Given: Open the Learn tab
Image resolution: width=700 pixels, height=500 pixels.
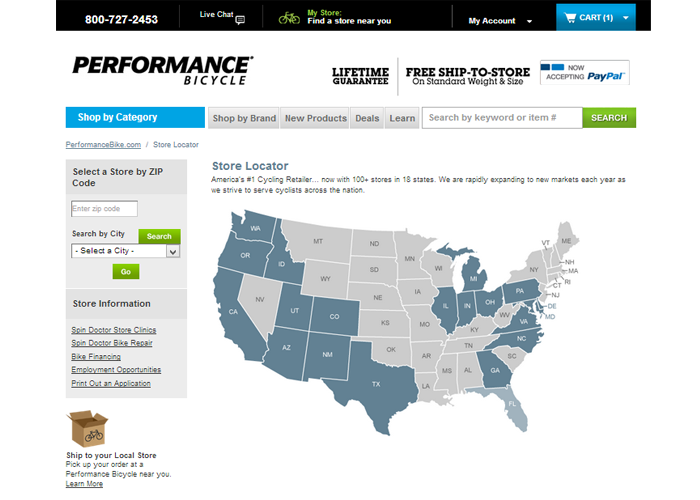Looking at the screenshot, I should click(402, 118).
